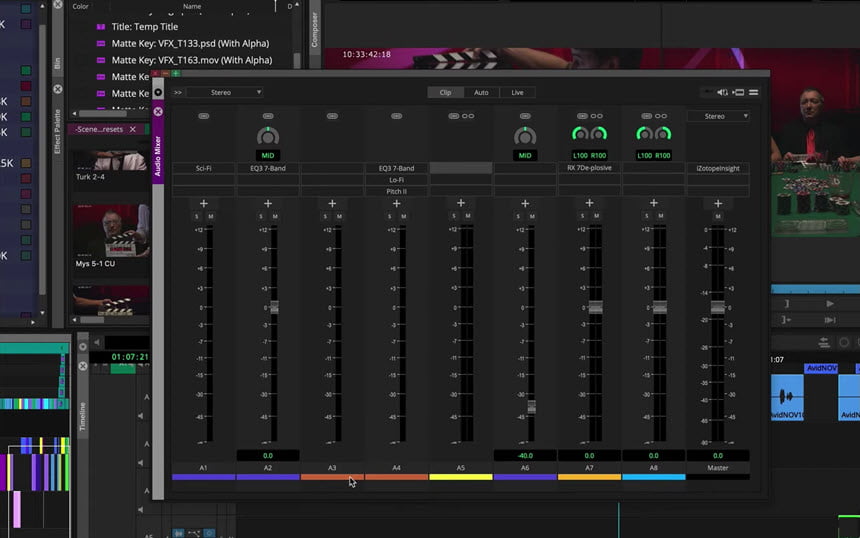Mute track A7

click(x=597, y=216)
